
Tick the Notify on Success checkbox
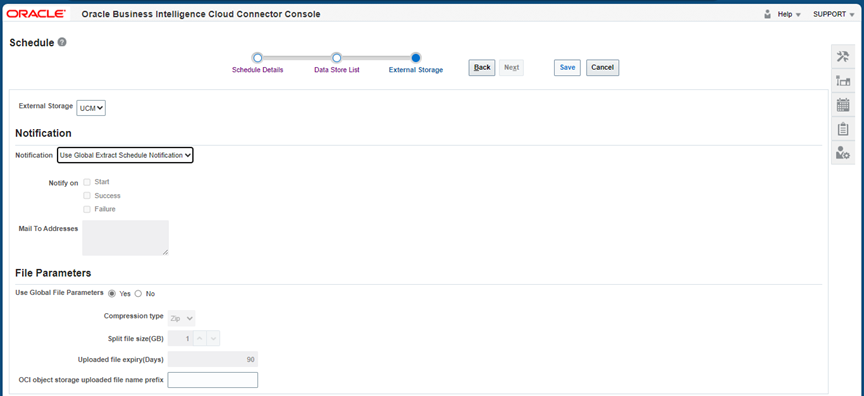[x=87, y=196]
